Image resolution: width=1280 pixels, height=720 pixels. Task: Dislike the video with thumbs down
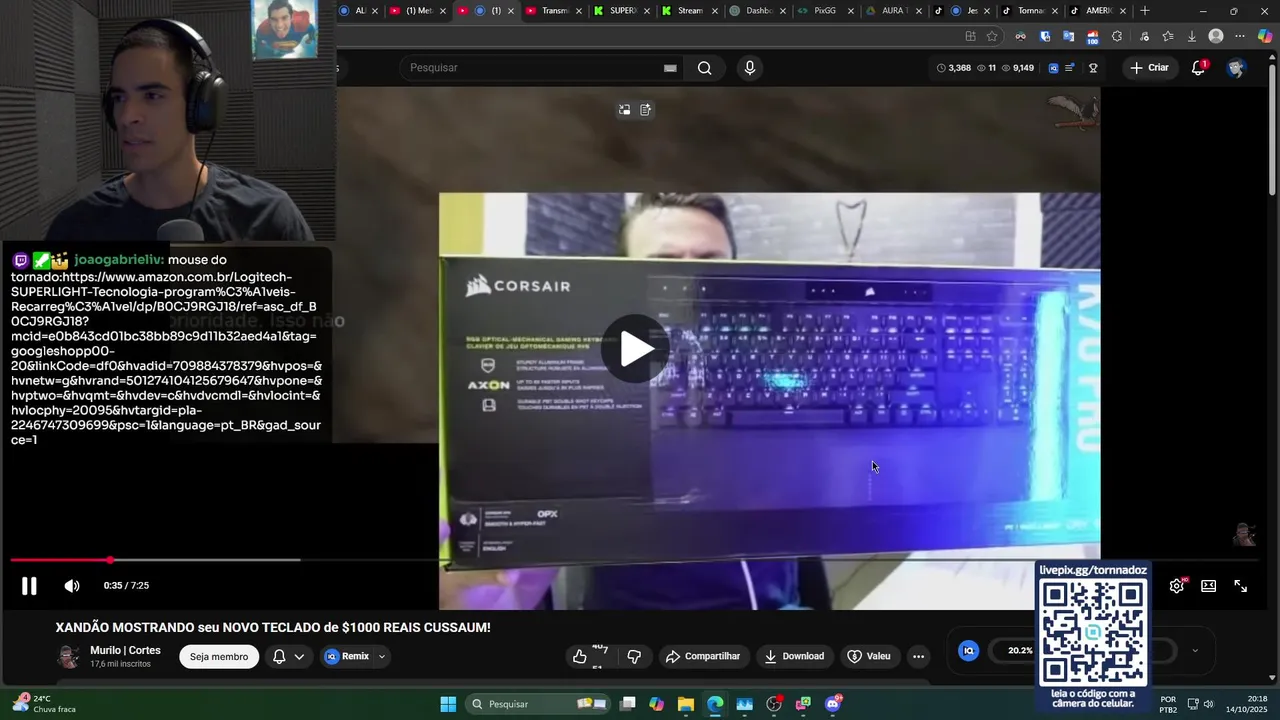[634, 657]
